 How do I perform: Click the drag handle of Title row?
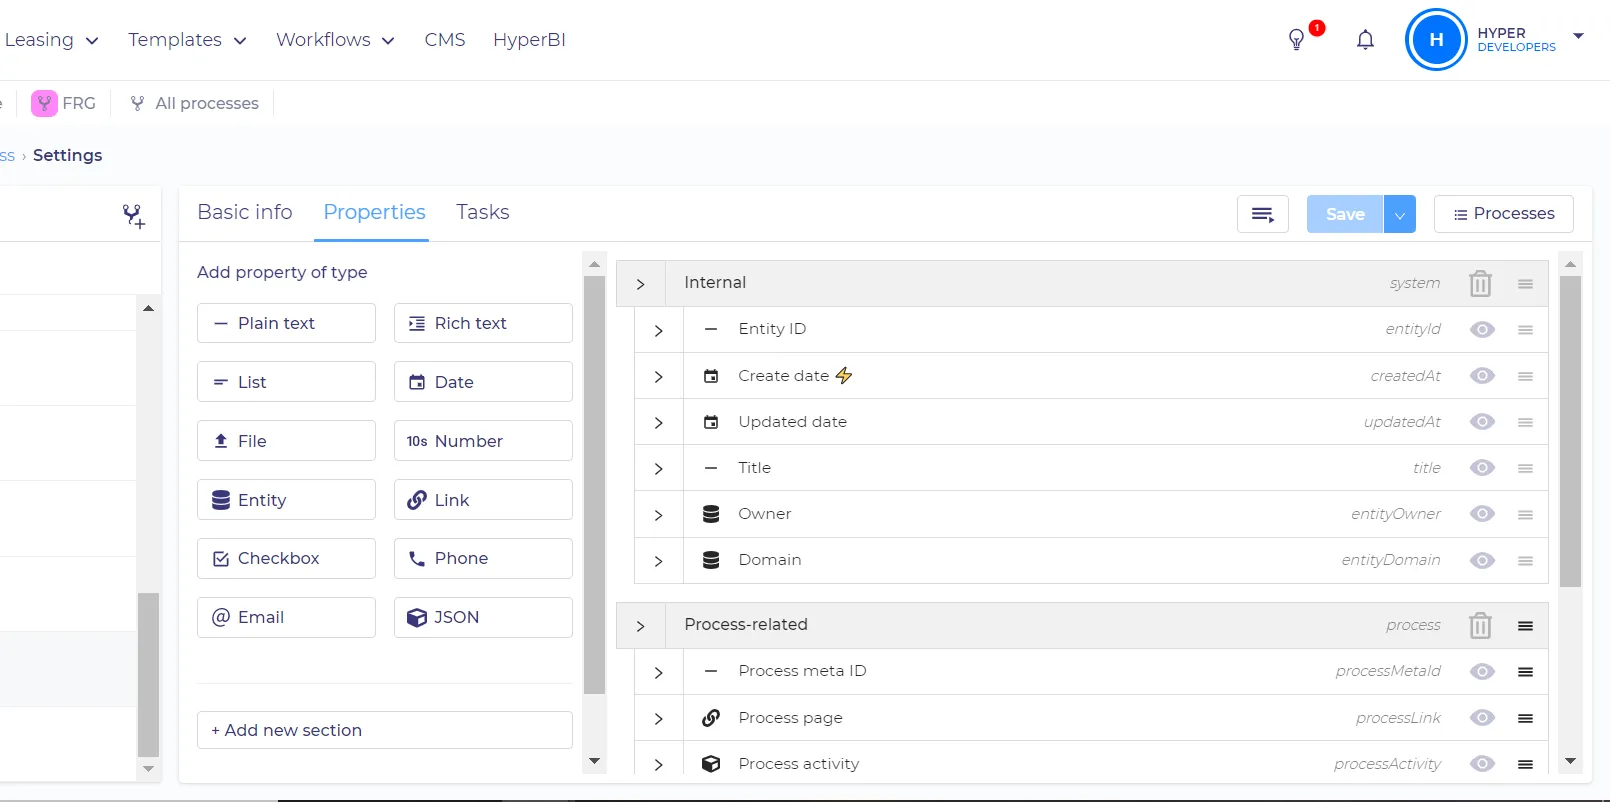coord(1525,468)
